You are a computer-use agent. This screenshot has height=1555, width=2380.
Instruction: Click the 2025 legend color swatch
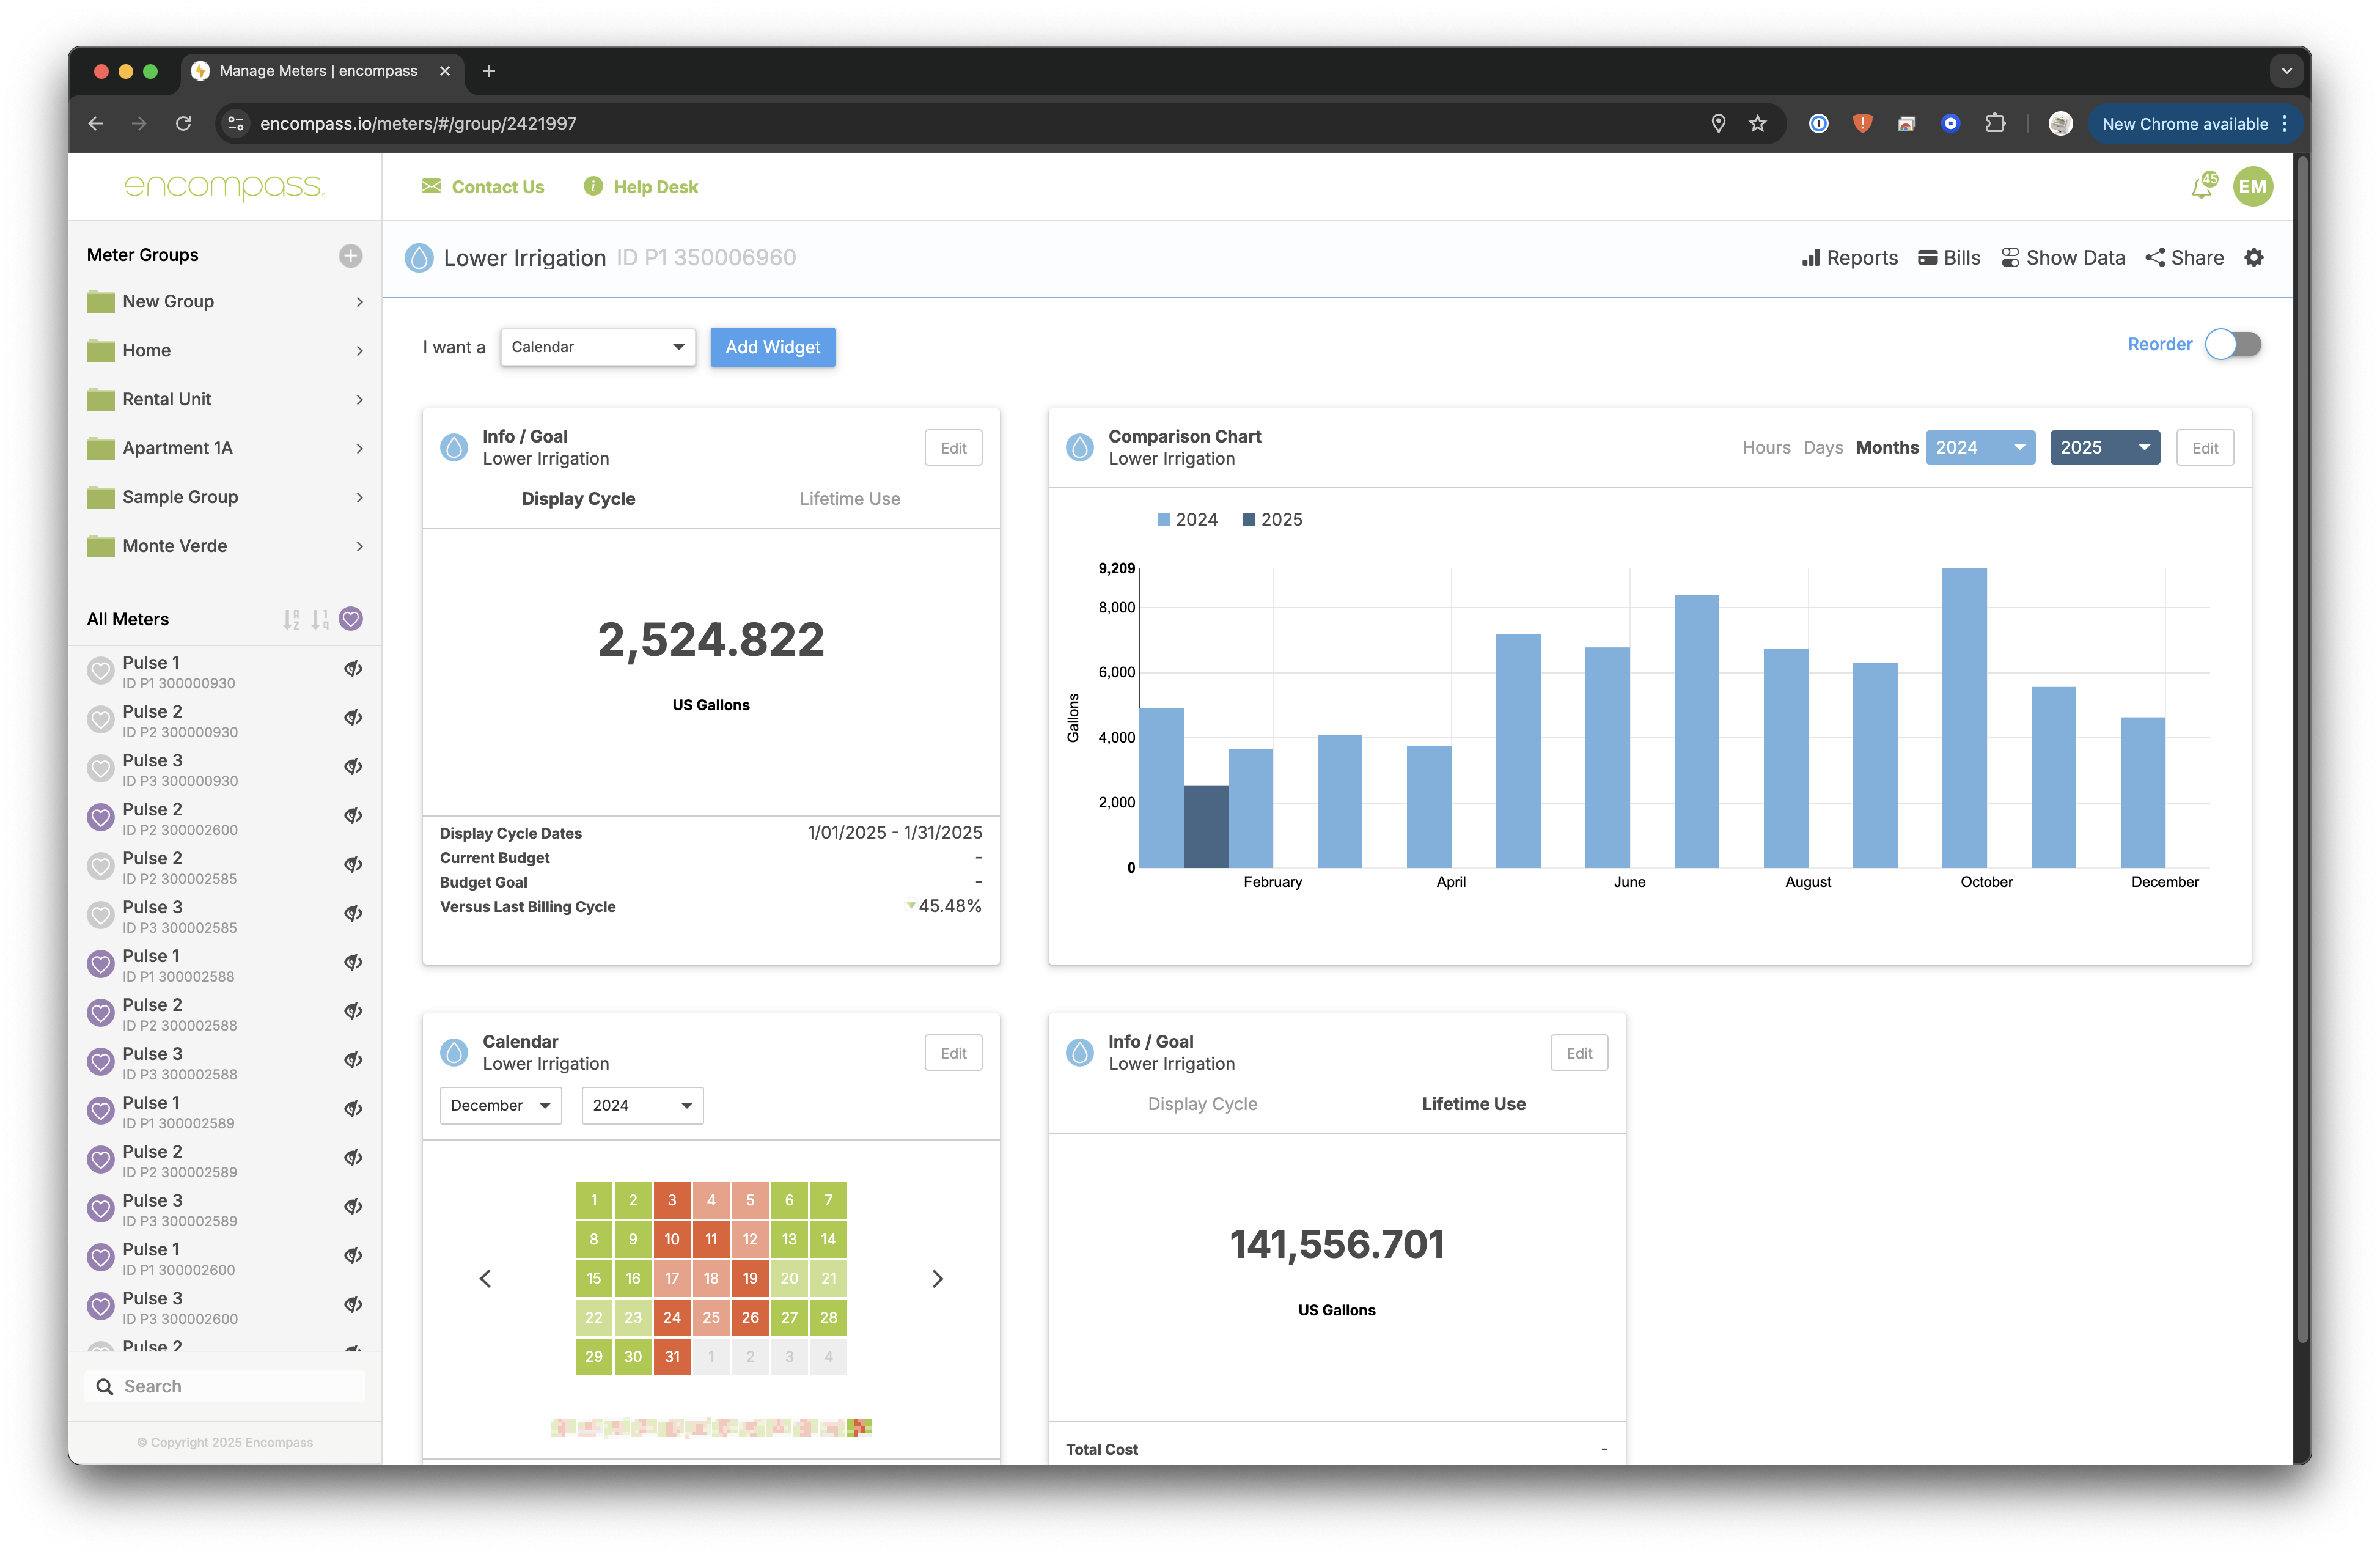click(x=1248, y=520)
